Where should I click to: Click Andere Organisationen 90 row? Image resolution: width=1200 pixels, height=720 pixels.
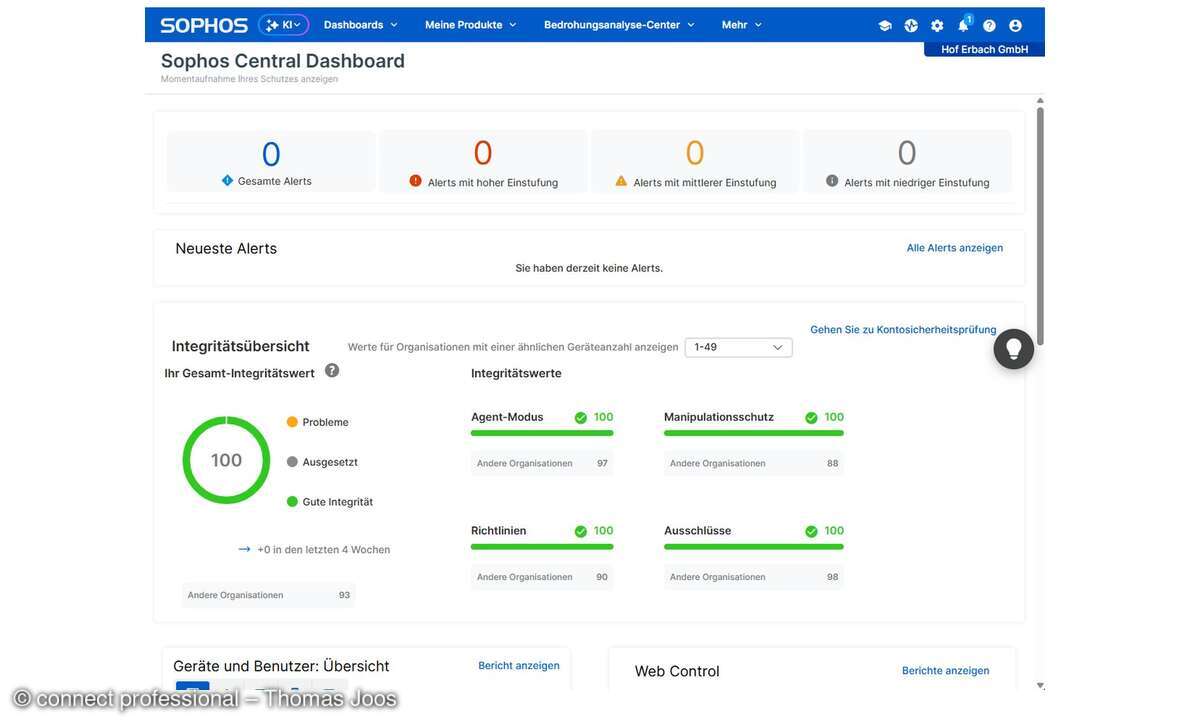[x=542, y=577]
